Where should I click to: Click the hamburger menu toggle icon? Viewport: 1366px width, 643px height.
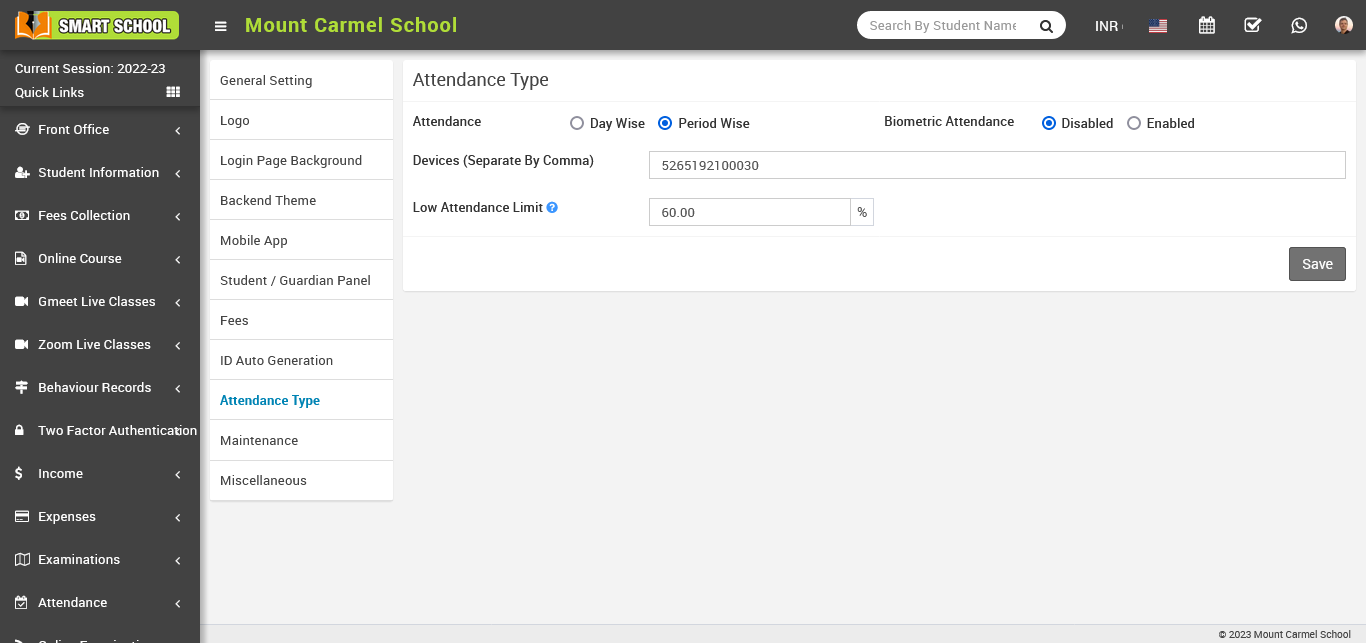pos(221,26)
